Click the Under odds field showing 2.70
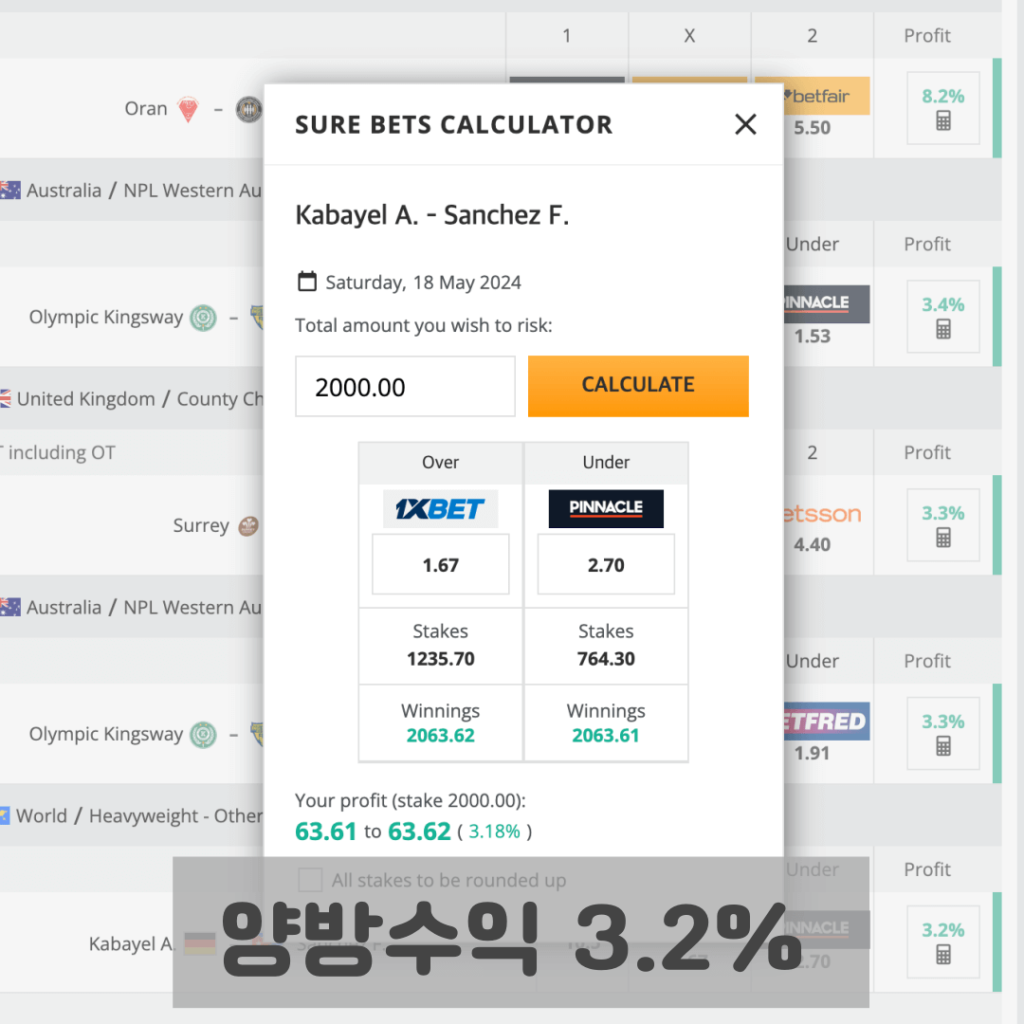The height and width of the screenshot is (1024, 1024). click(x=606, y=565)
